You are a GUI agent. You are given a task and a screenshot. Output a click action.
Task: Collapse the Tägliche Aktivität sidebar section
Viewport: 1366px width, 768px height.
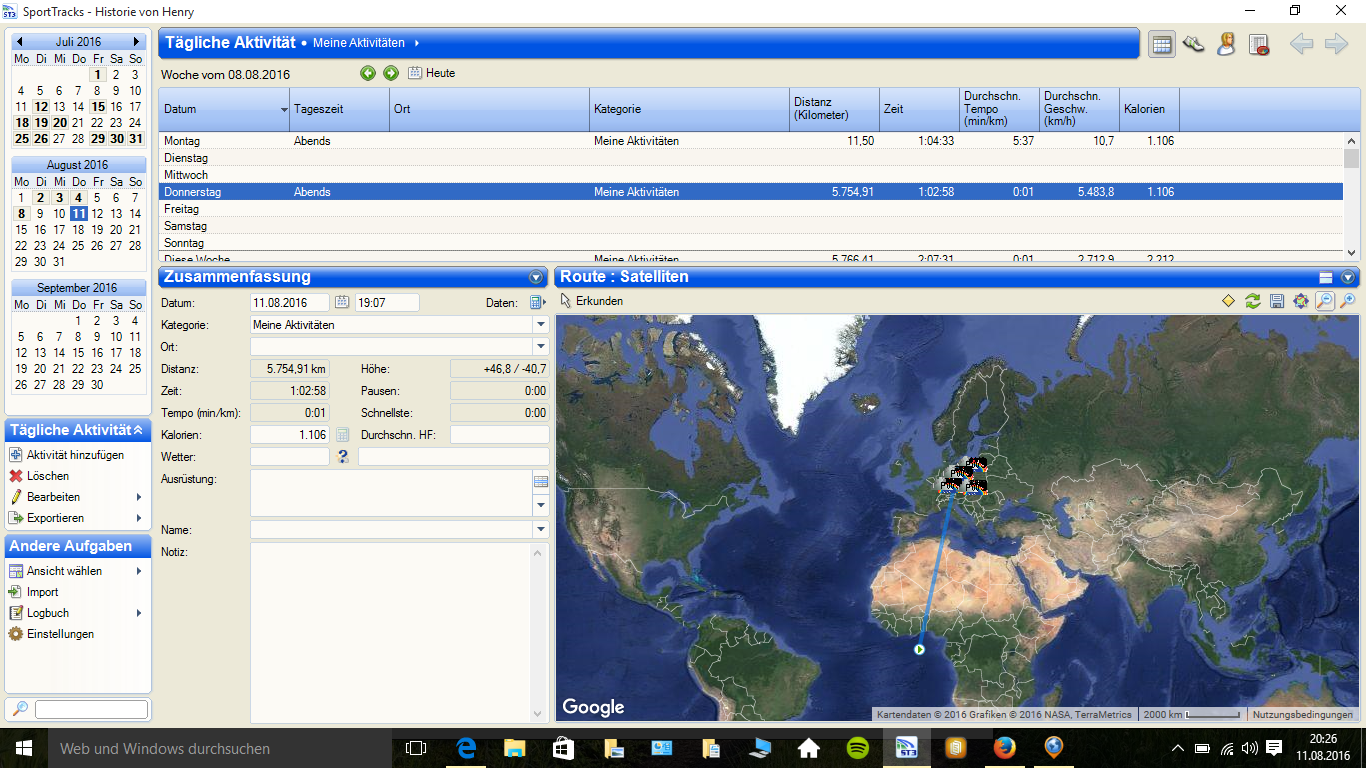pyautogui.click(x=138, y=430)
